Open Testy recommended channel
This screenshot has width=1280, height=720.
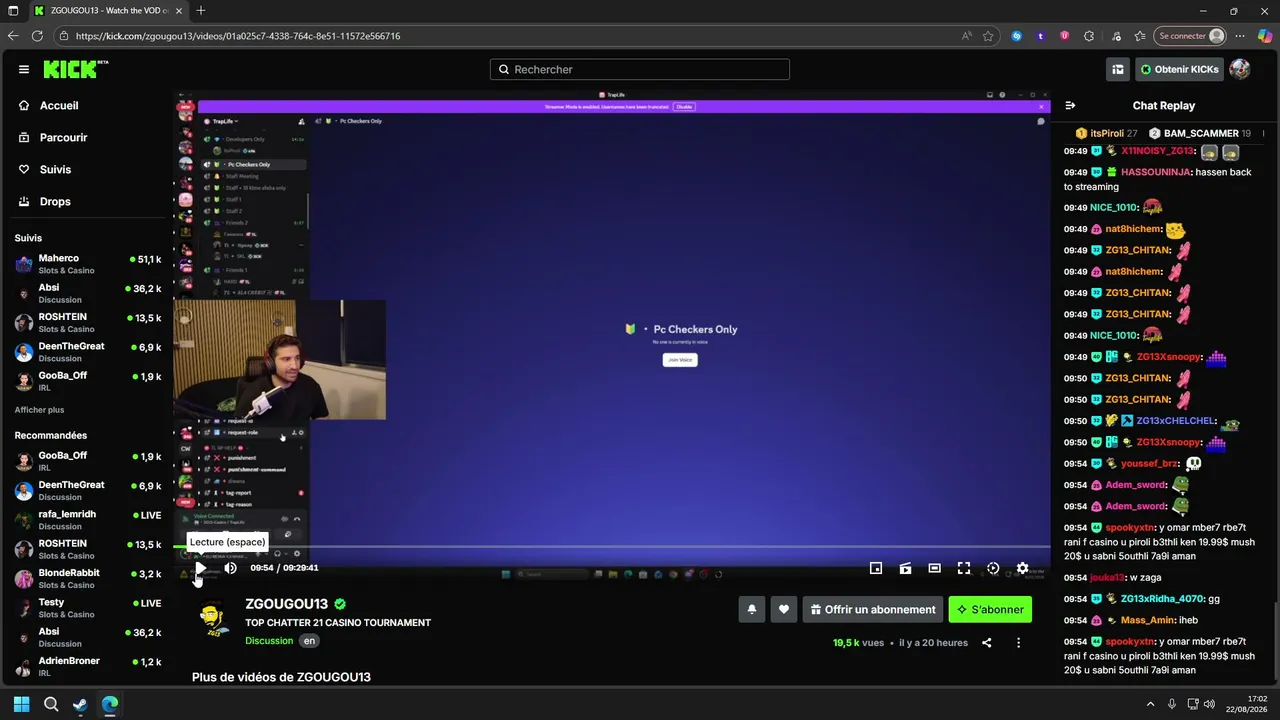tap(87, 608)
